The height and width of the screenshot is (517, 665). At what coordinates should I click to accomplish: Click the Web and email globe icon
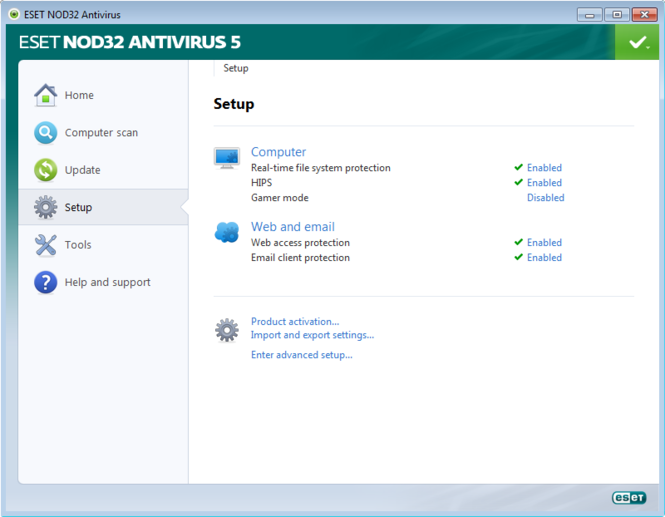[x=227, y=233]
